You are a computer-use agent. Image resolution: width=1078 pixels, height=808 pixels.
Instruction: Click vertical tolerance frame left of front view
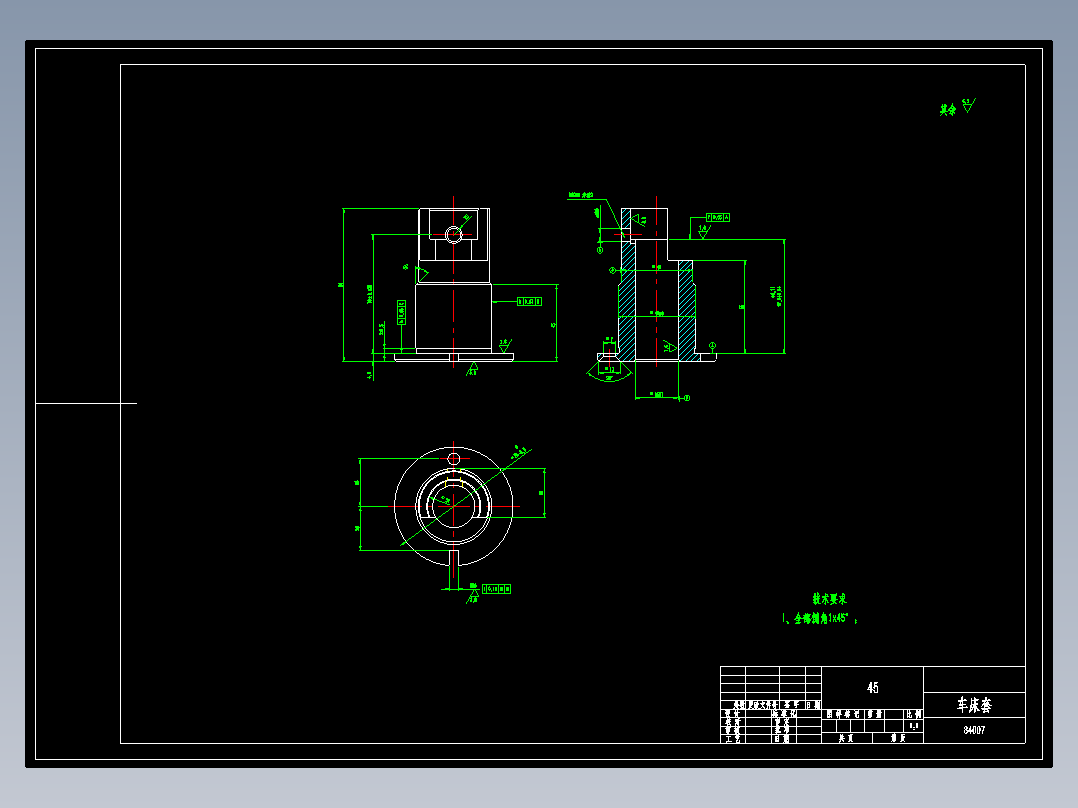point(402,312)
